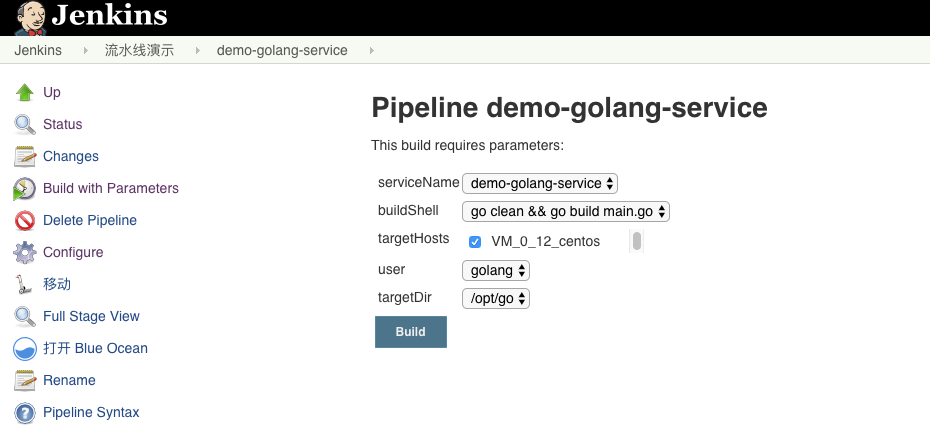Click the Rename link in sidebar
Viewport: 930px width, 431px height.
pyautogui.click(x=69, y=381)
